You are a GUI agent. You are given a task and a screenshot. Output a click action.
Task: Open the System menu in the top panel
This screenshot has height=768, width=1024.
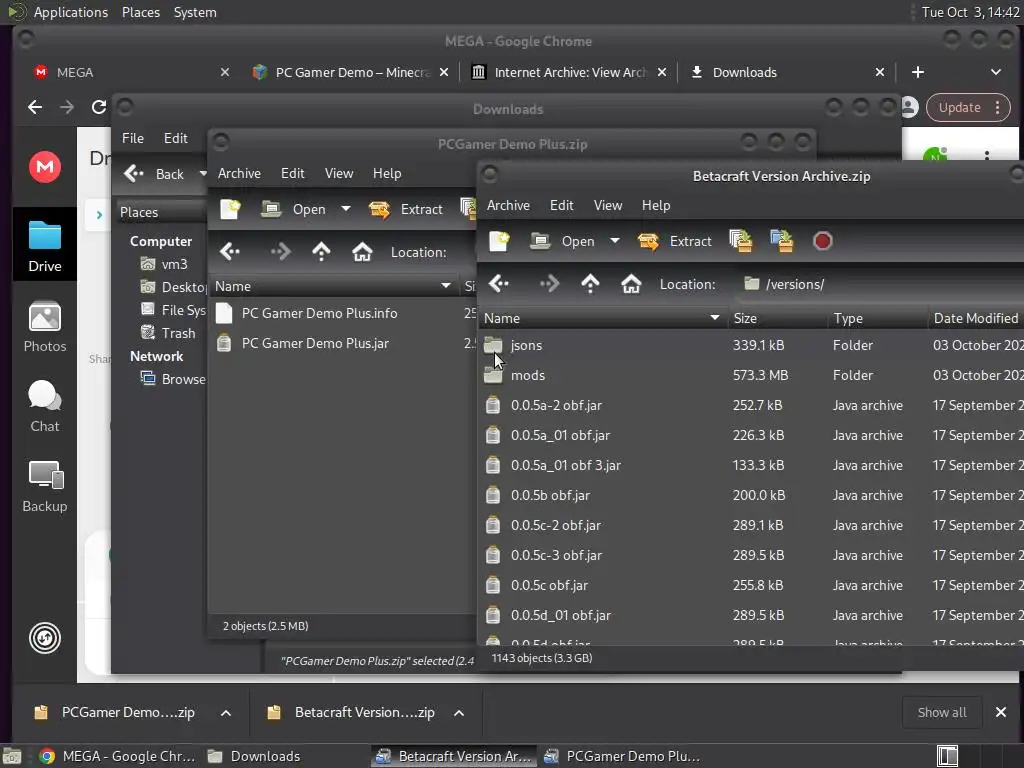point(195,12)
